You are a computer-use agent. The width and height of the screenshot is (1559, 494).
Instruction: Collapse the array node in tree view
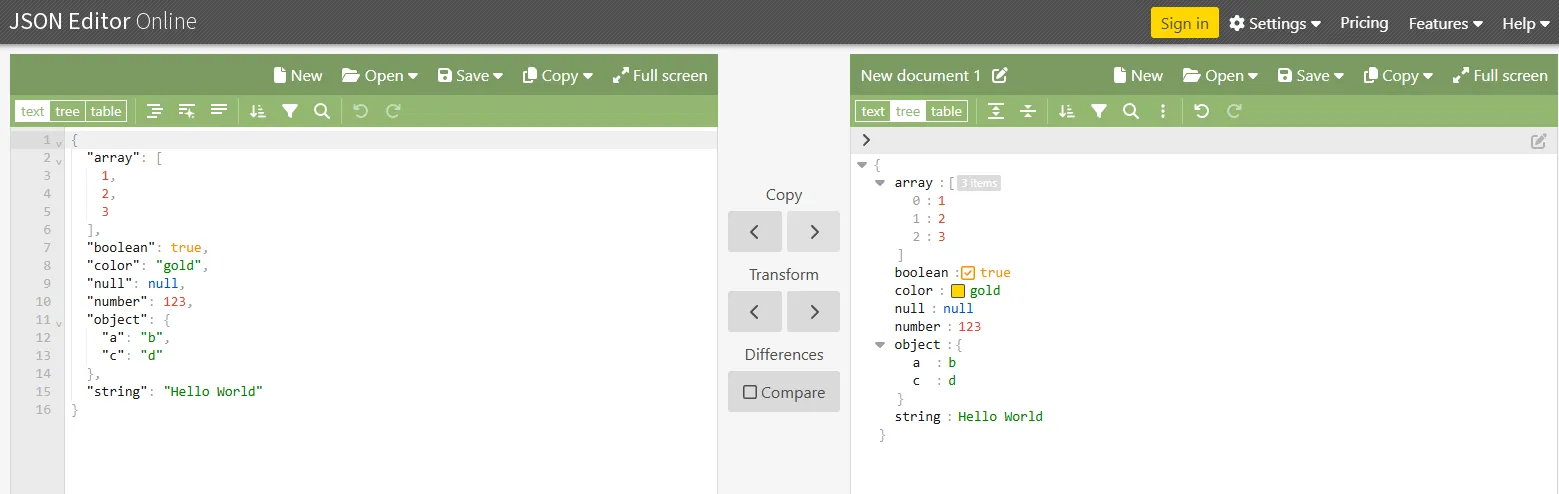coord(880,183)
